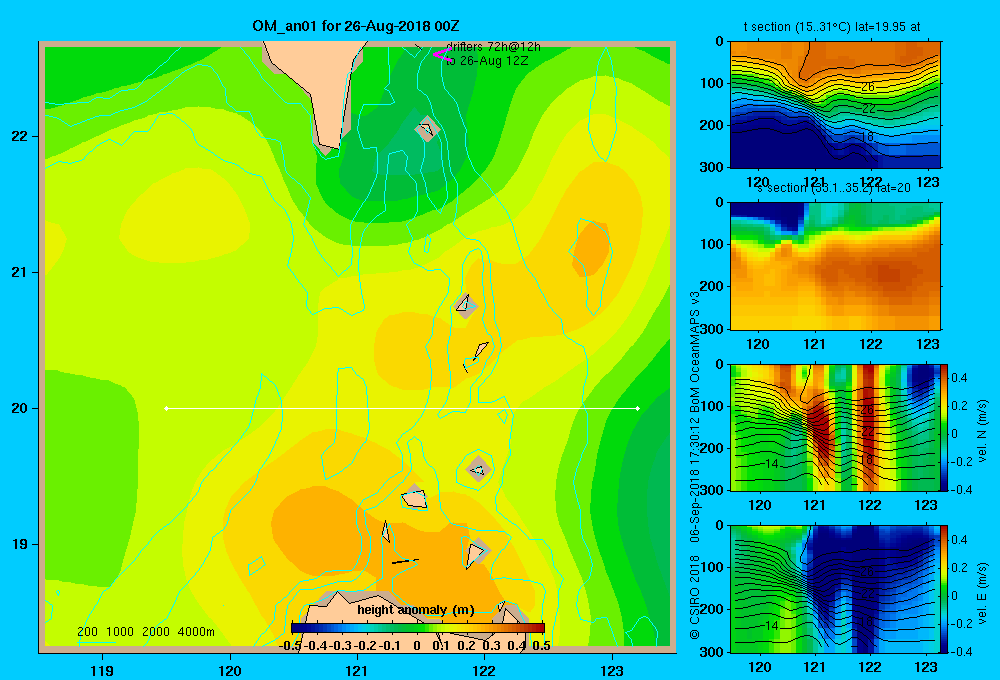Click the 'drifters 72h@12h' annotation text
Screen dimensions: 1000x680
click(493, 47)
